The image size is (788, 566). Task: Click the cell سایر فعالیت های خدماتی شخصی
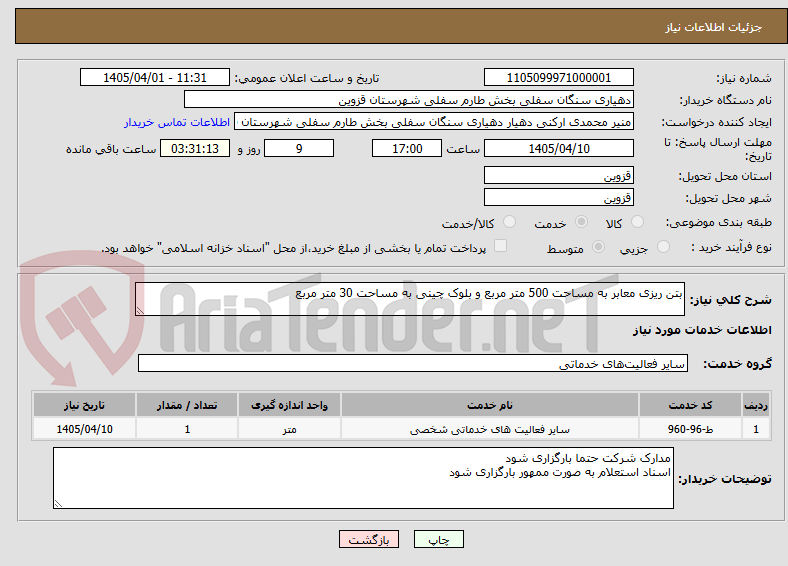[x=489, y=429]
